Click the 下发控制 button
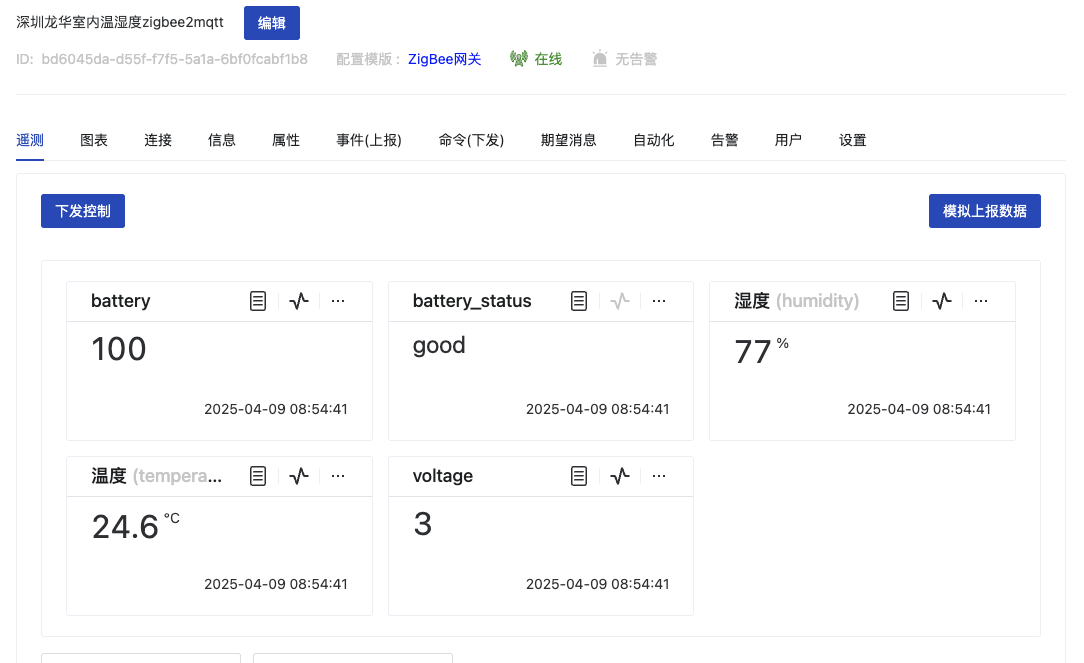The width and height of the screenshot is (1084, 663). 83,211
